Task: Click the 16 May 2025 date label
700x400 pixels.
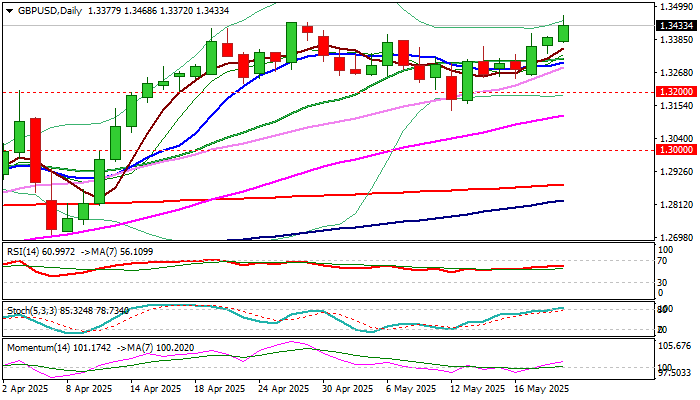Action: point(542,389)
